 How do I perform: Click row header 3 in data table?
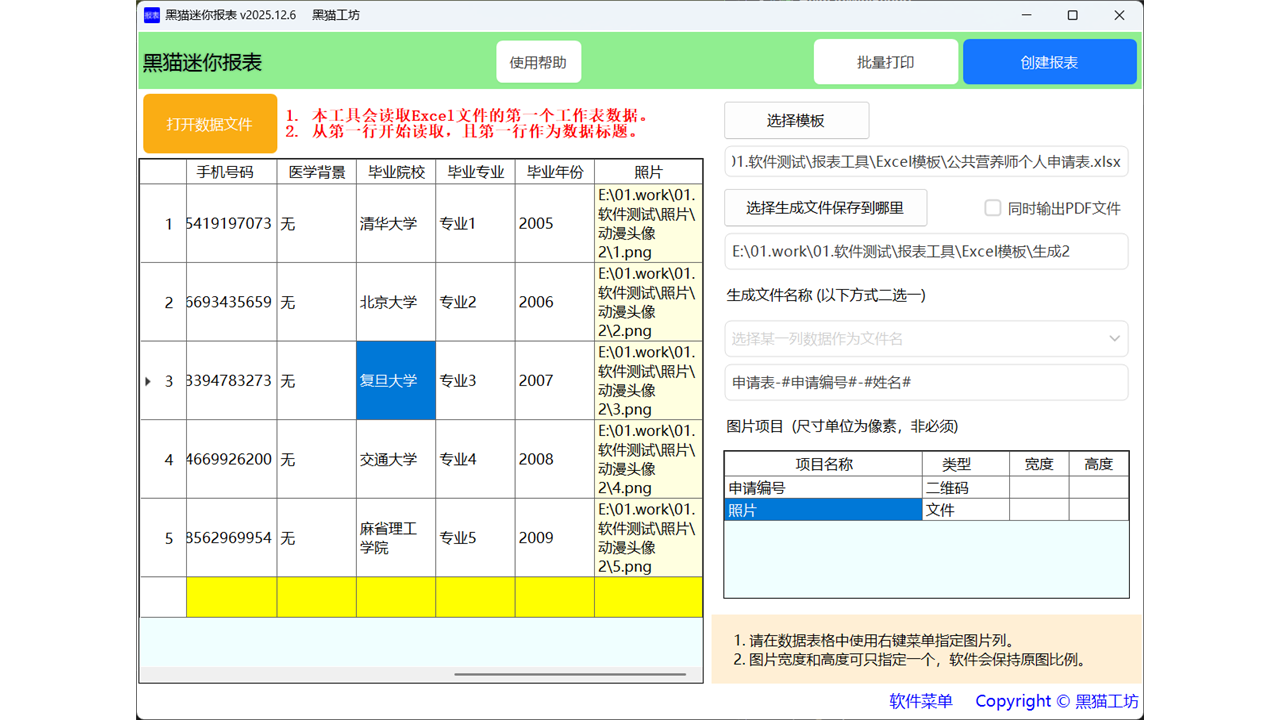click(x=163, y=381)
